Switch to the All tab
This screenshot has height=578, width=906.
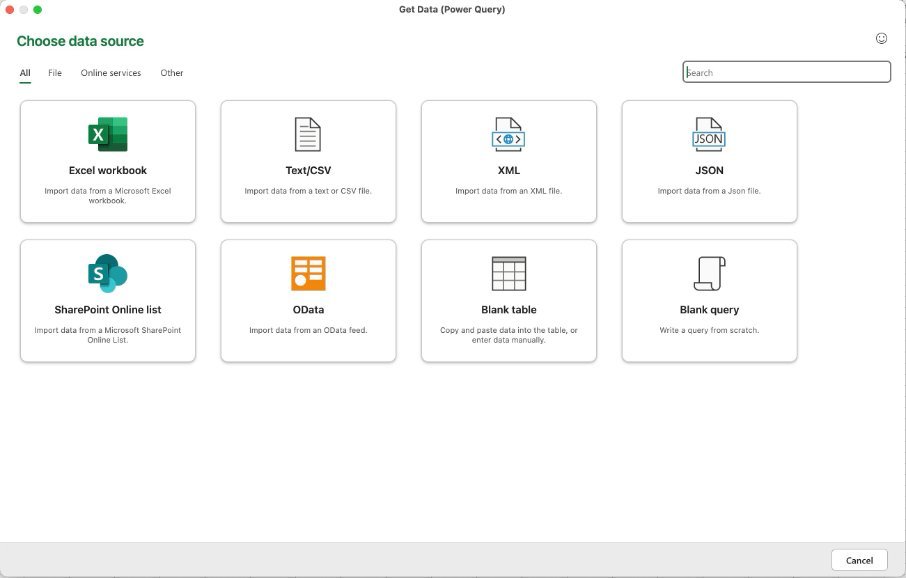pos(25,73)
